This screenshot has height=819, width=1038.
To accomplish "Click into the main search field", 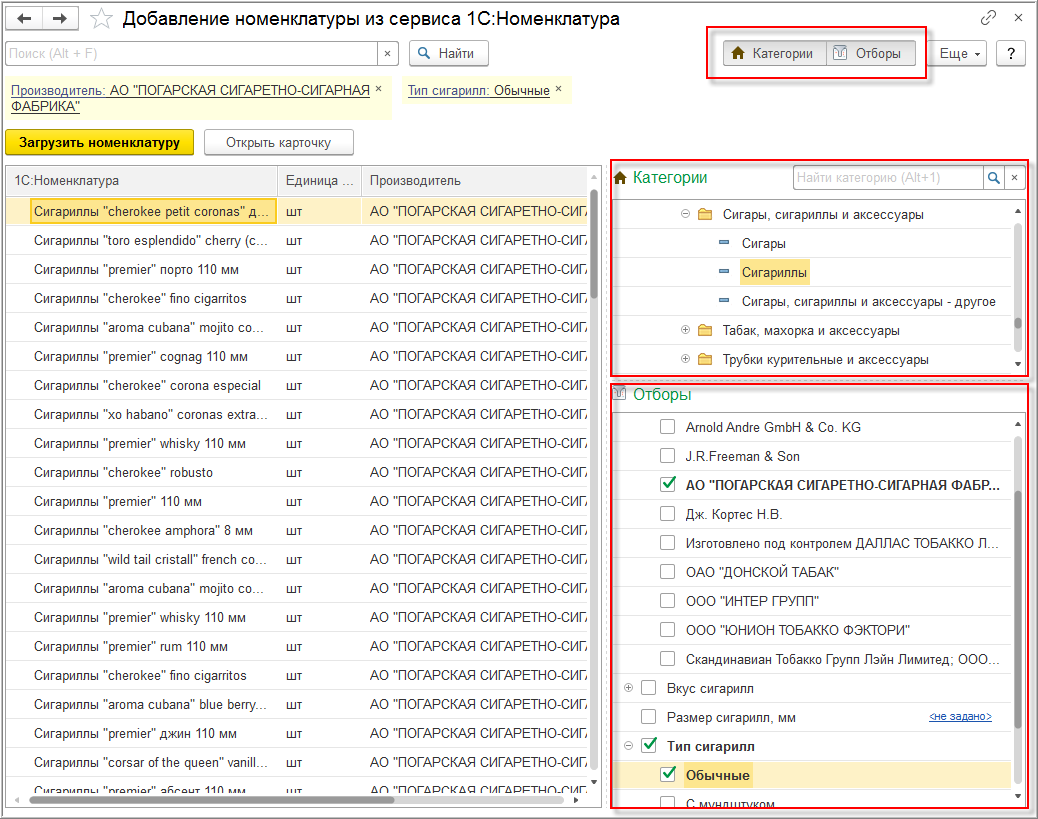I will tap(190, 54).
